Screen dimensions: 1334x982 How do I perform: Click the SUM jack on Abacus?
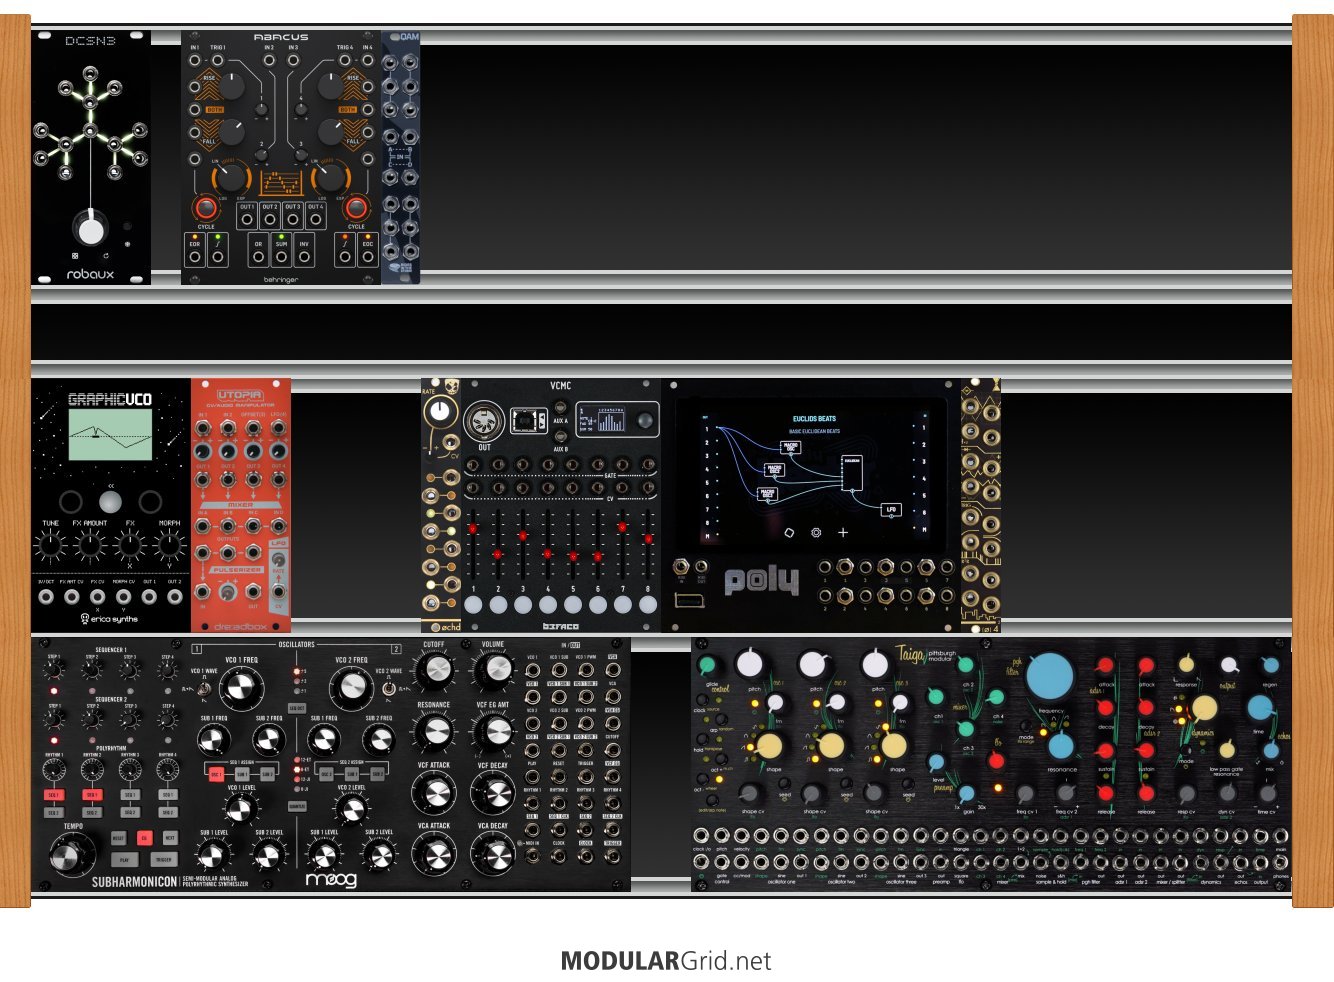pyautogui.click(x=281, y=257)
